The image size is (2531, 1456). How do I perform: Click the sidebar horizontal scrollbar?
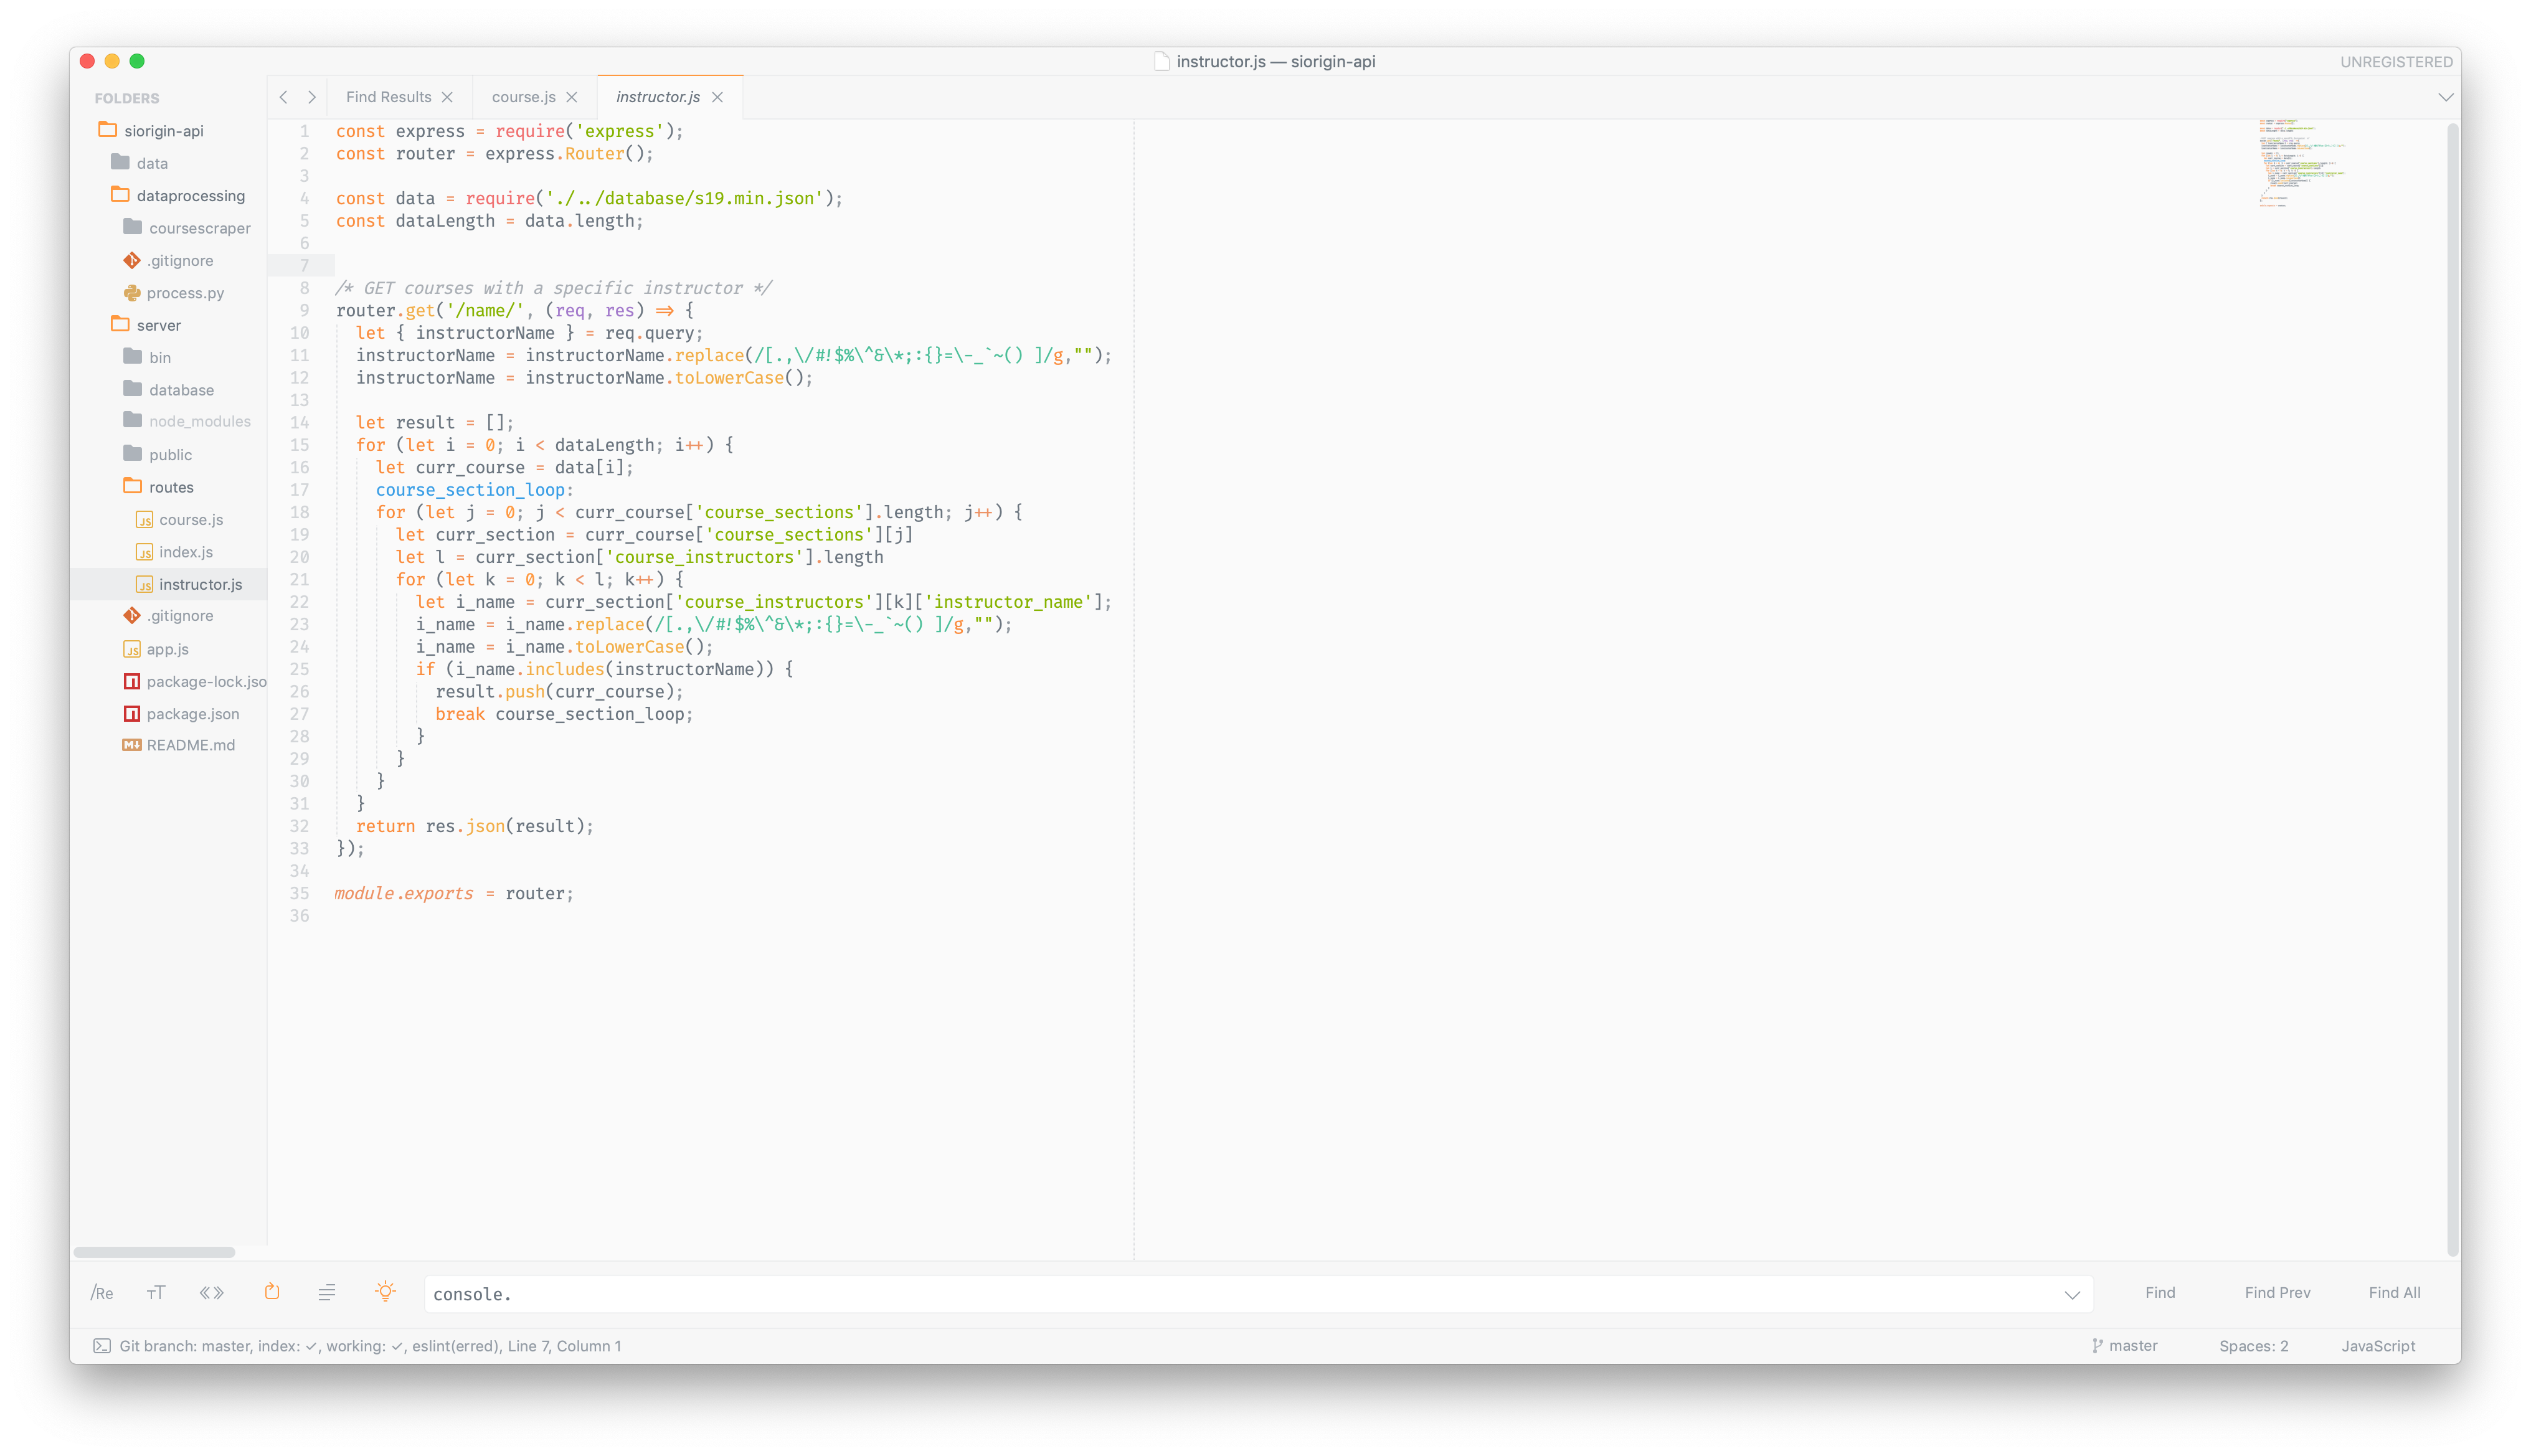pos(154,1252)
